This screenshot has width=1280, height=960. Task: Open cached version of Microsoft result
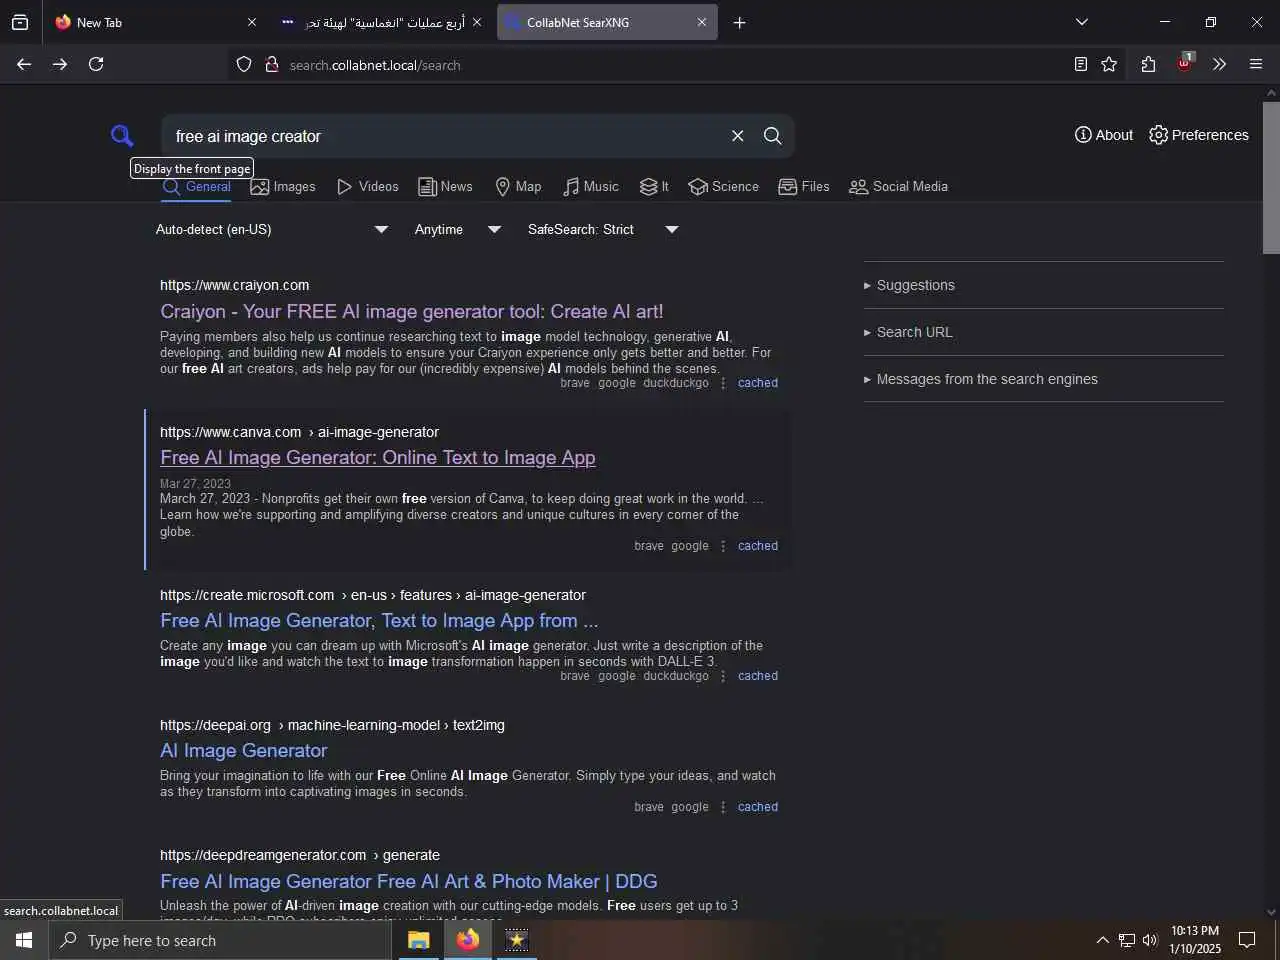(x=758, y=676)
